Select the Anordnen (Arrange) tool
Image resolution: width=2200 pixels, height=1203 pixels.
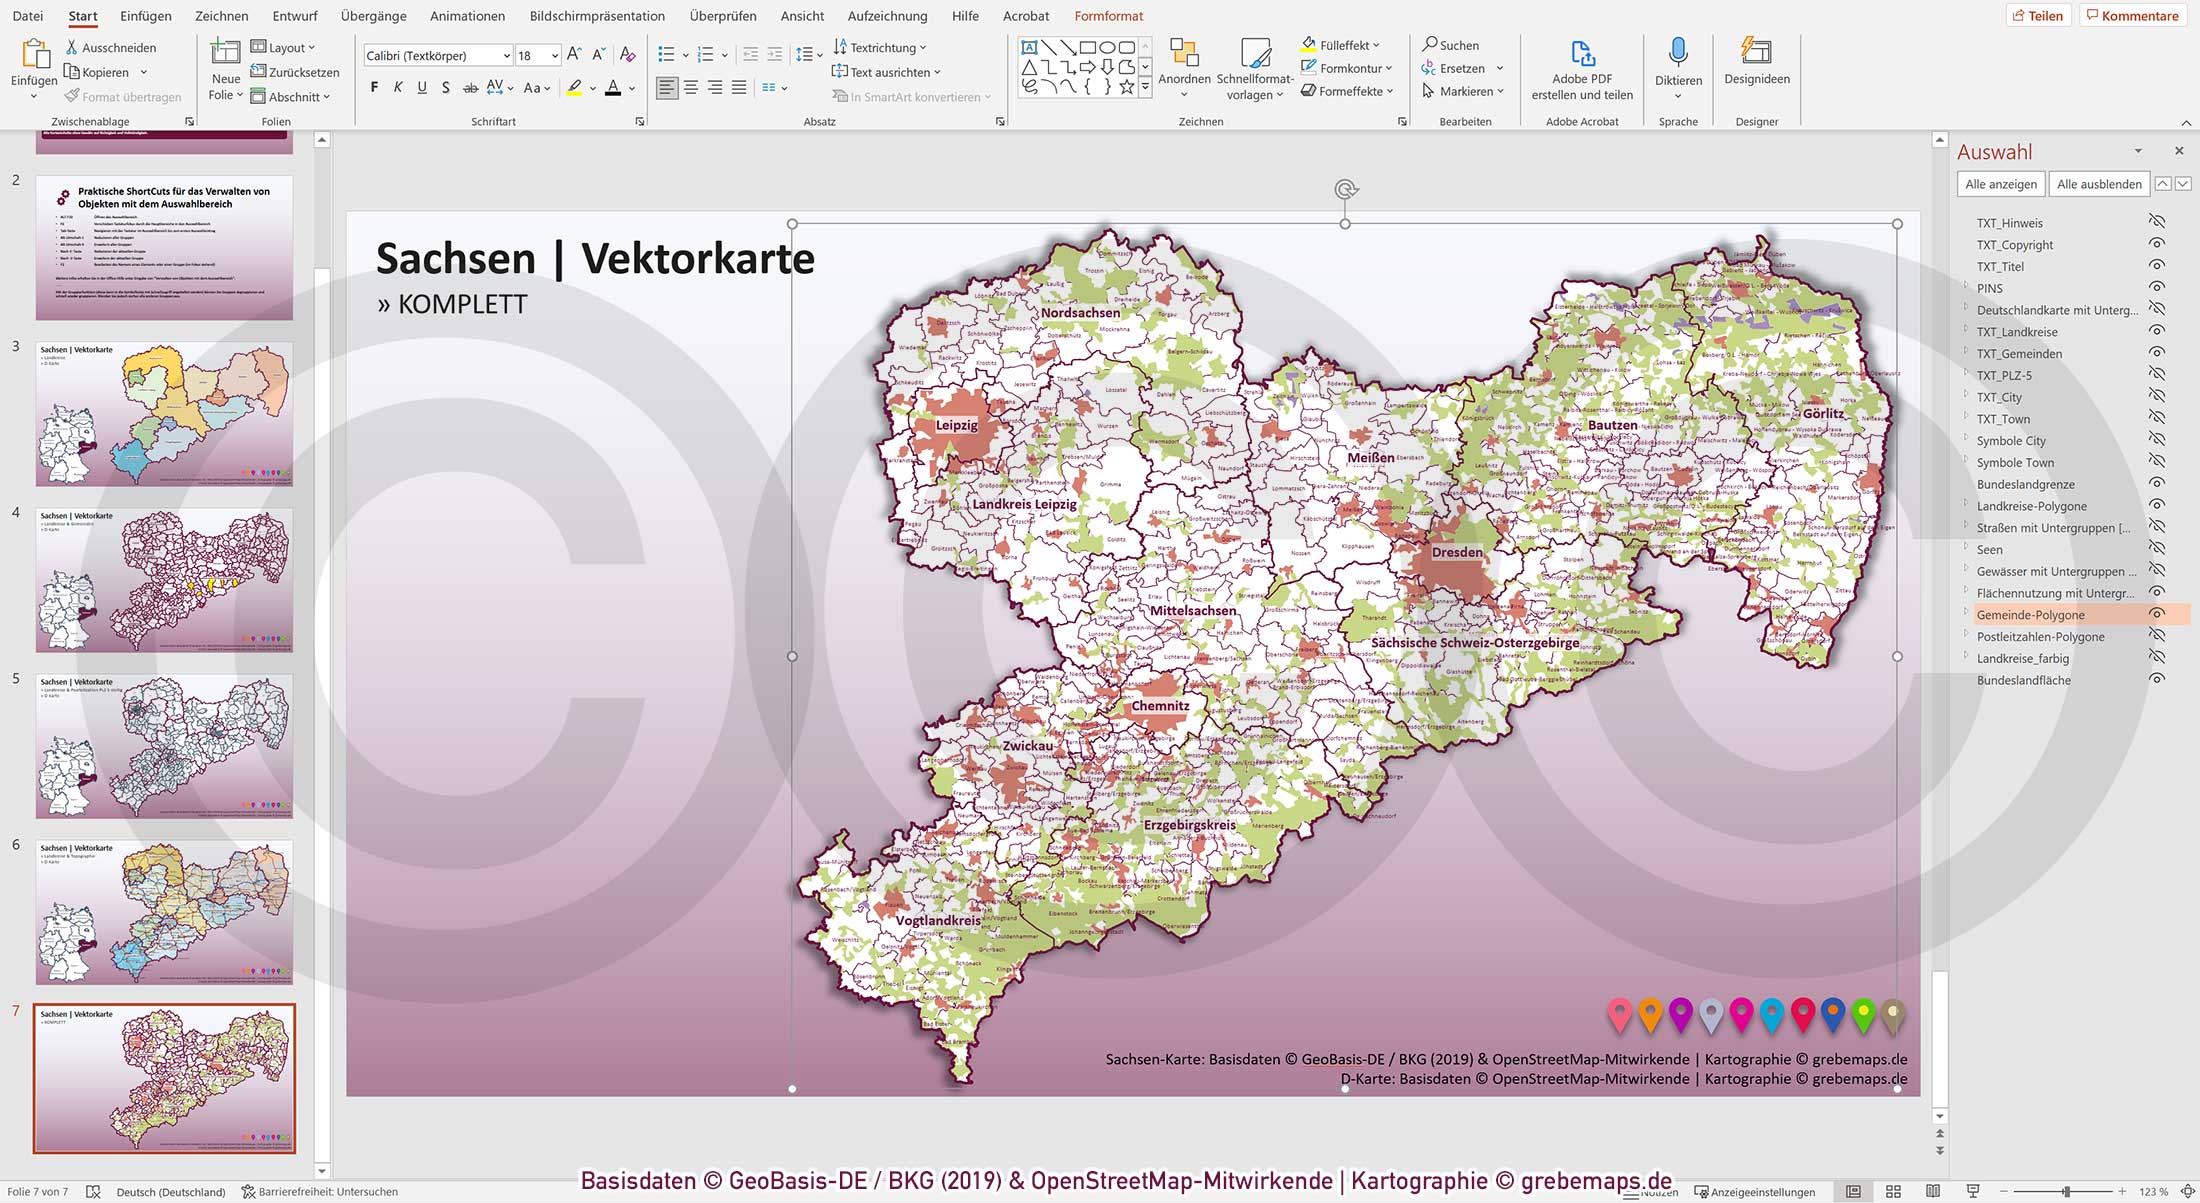tap(1185, 67)
